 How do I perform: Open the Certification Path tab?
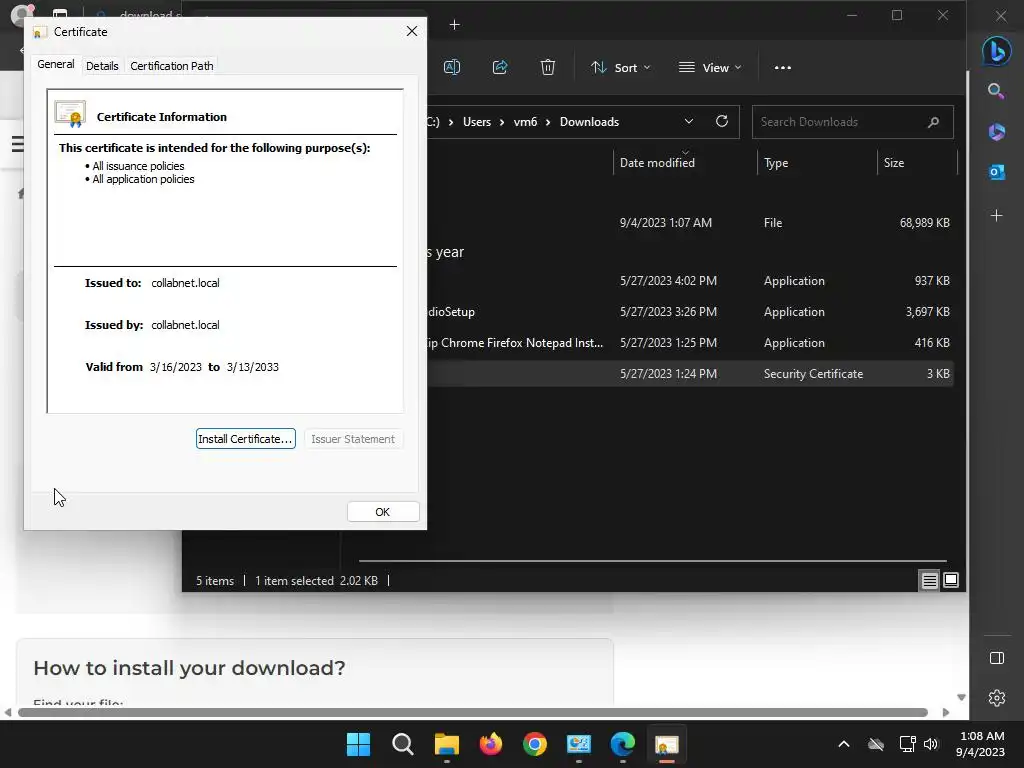click(172, 66)
